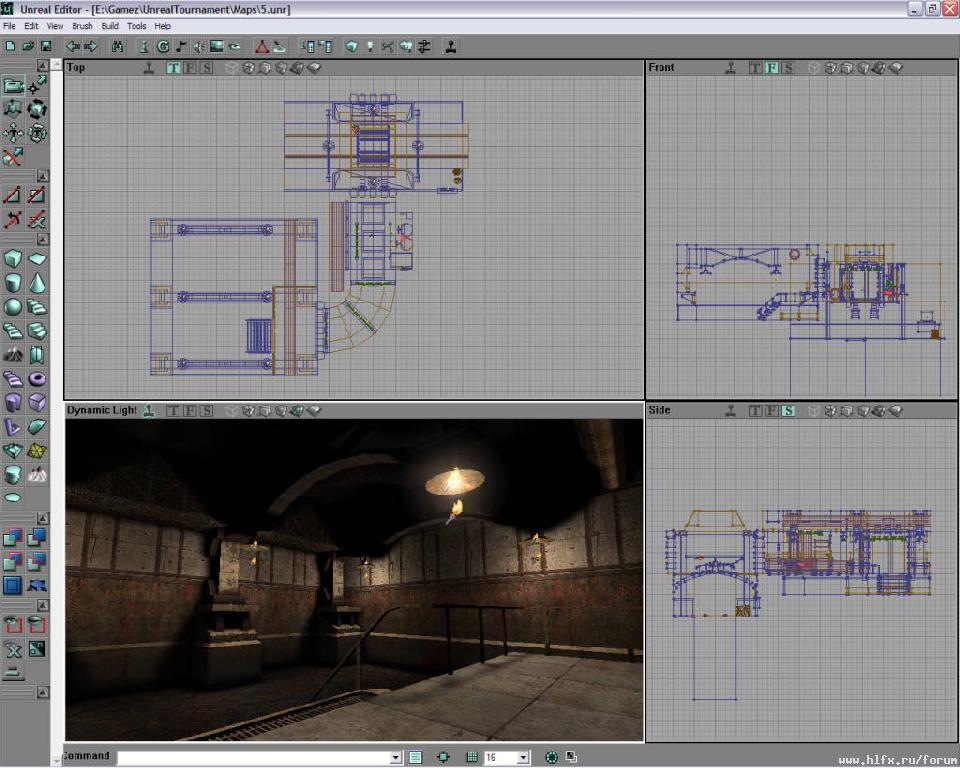Choose the Sphere brush builder icon
This screenshot has height=768, width=960.
click(x=13, y=306)
